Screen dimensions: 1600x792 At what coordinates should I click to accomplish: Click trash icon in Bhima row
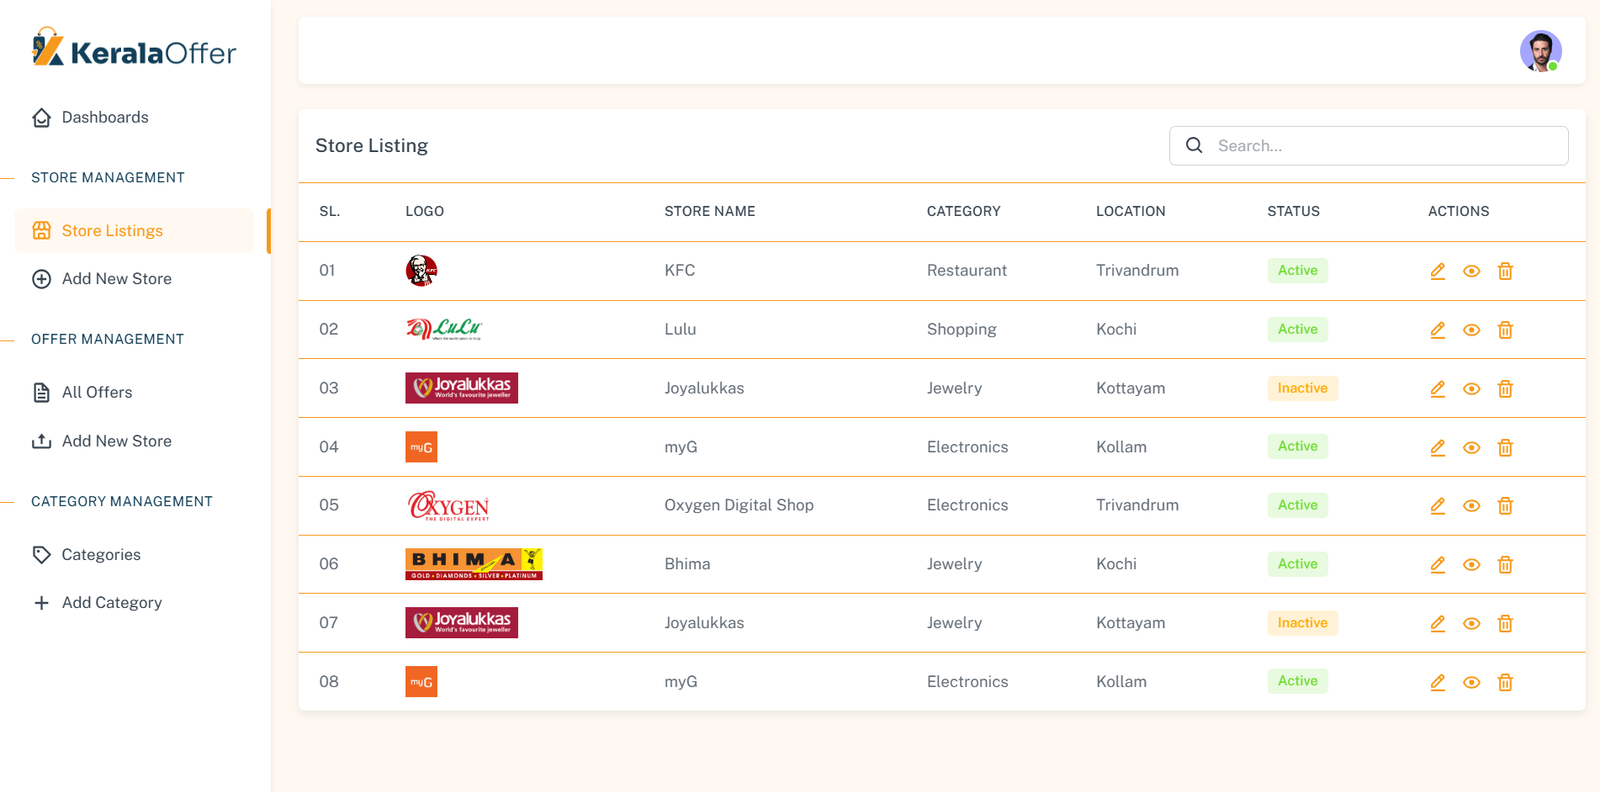click(x=1505, y=565)
